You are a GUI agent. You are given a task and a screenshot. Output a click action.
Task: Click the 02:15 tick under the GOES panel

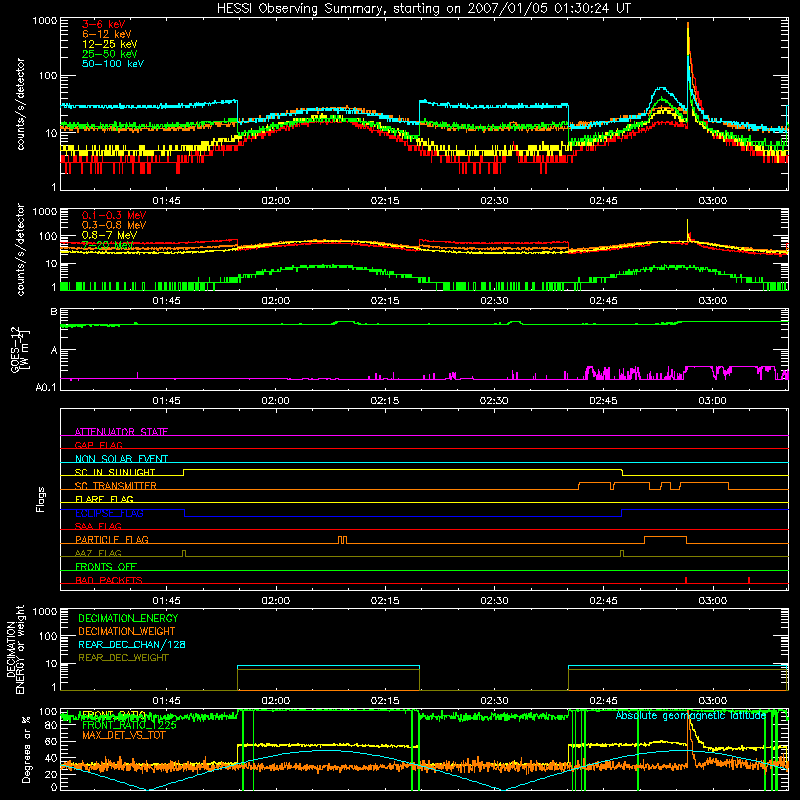385,401
